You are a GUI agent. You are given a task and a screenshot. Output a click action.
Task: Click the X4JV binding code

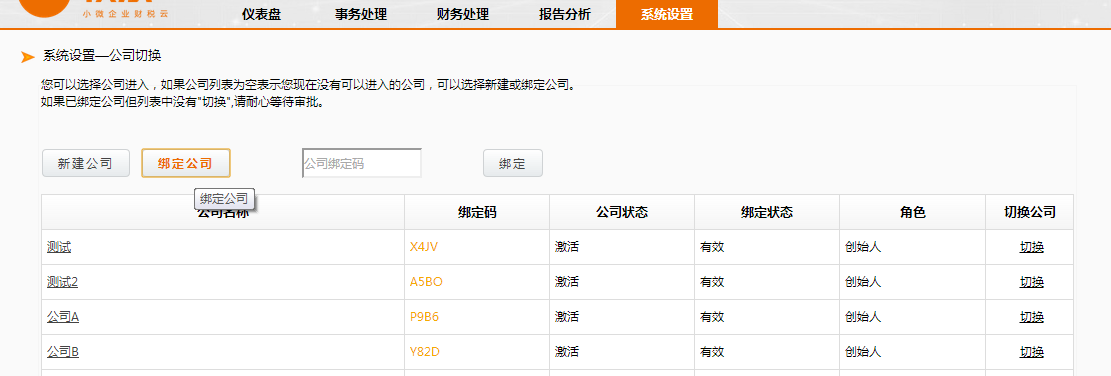pyautogui.click(x=425, y=247)
